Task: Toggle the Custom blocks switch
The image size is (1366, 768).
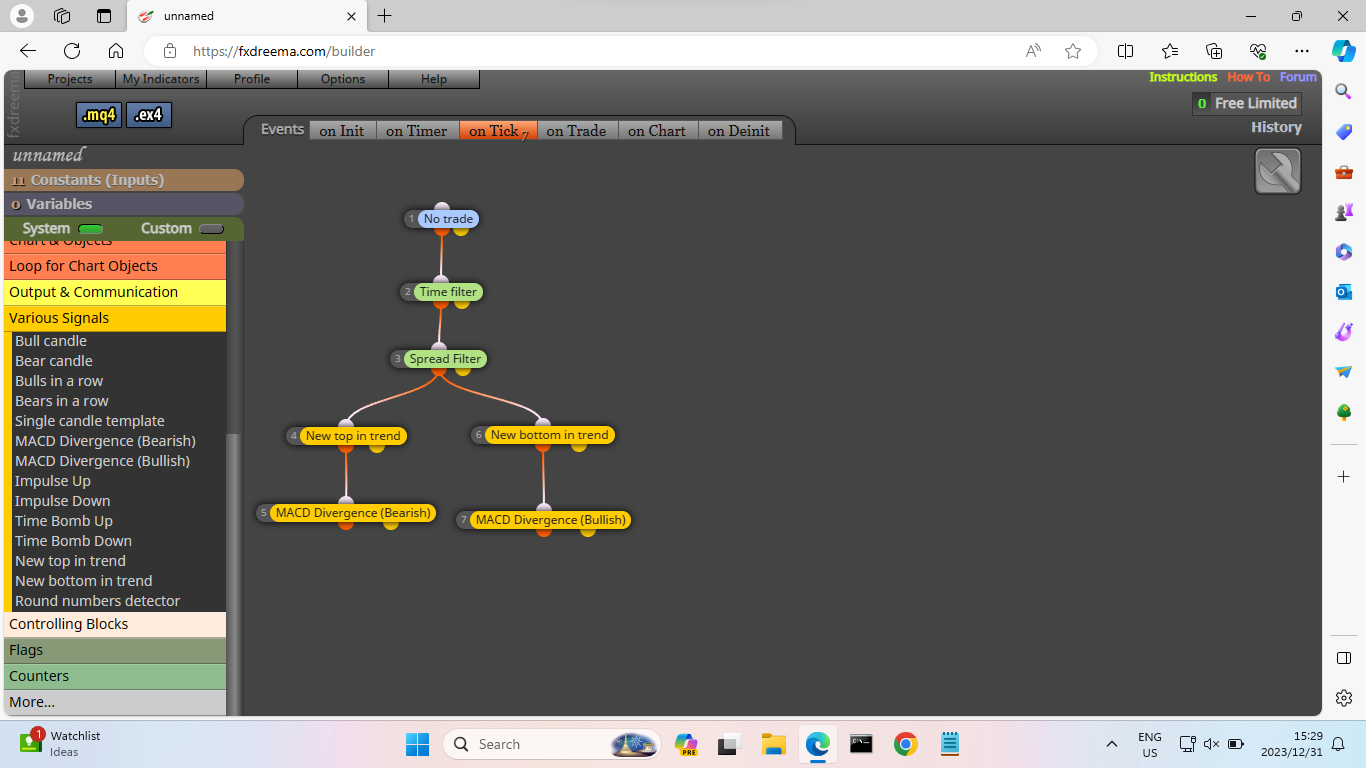Action: pyautogui.click(x=211, y=229)
